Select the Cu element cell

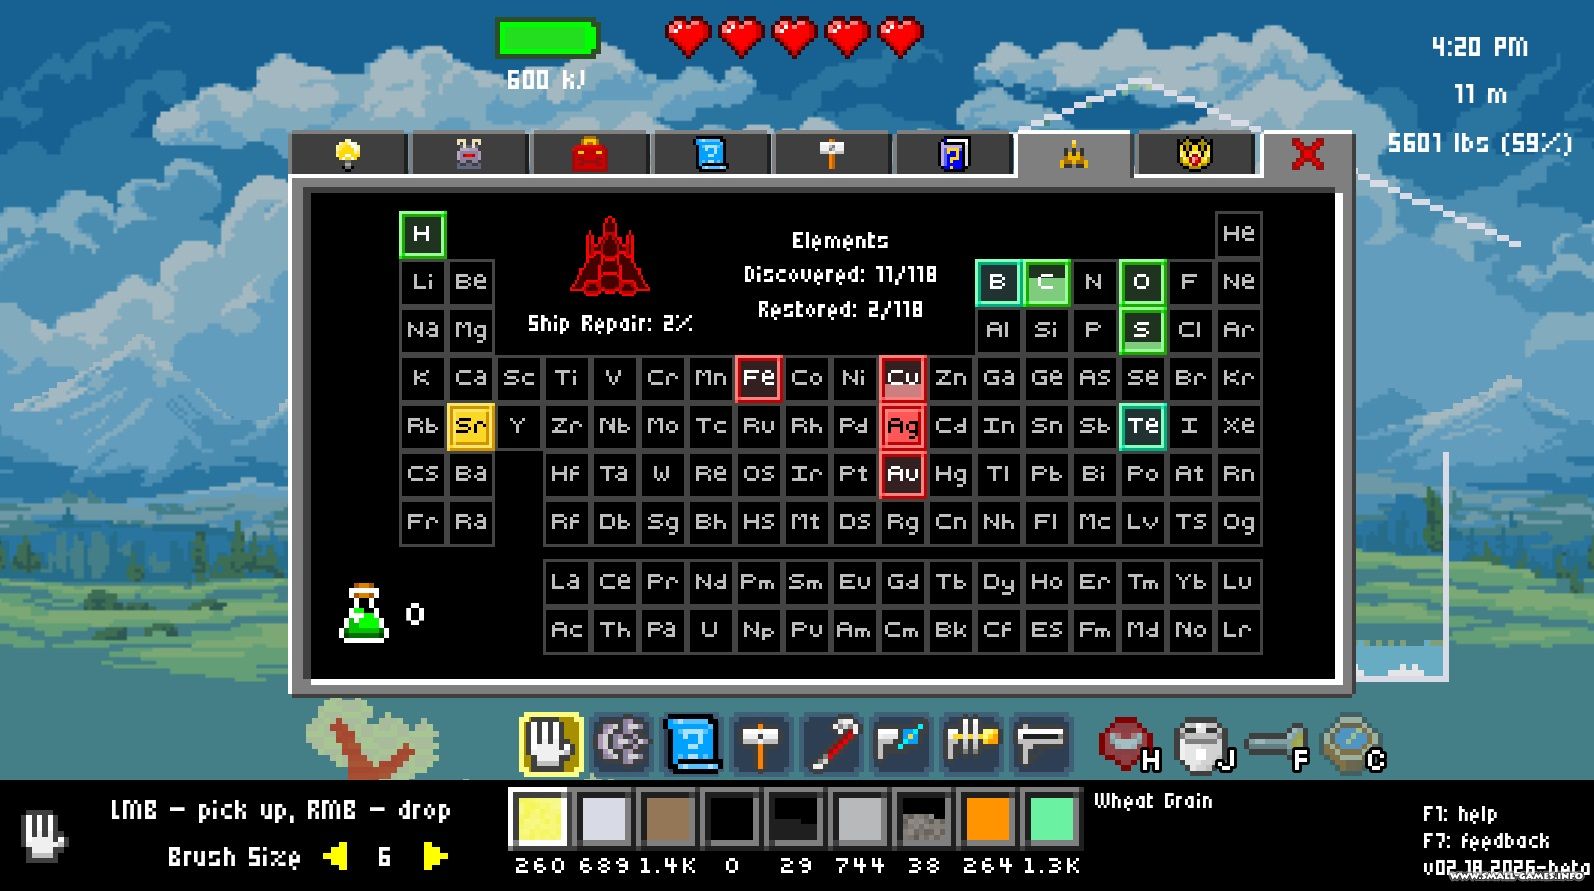click(902, 378)
